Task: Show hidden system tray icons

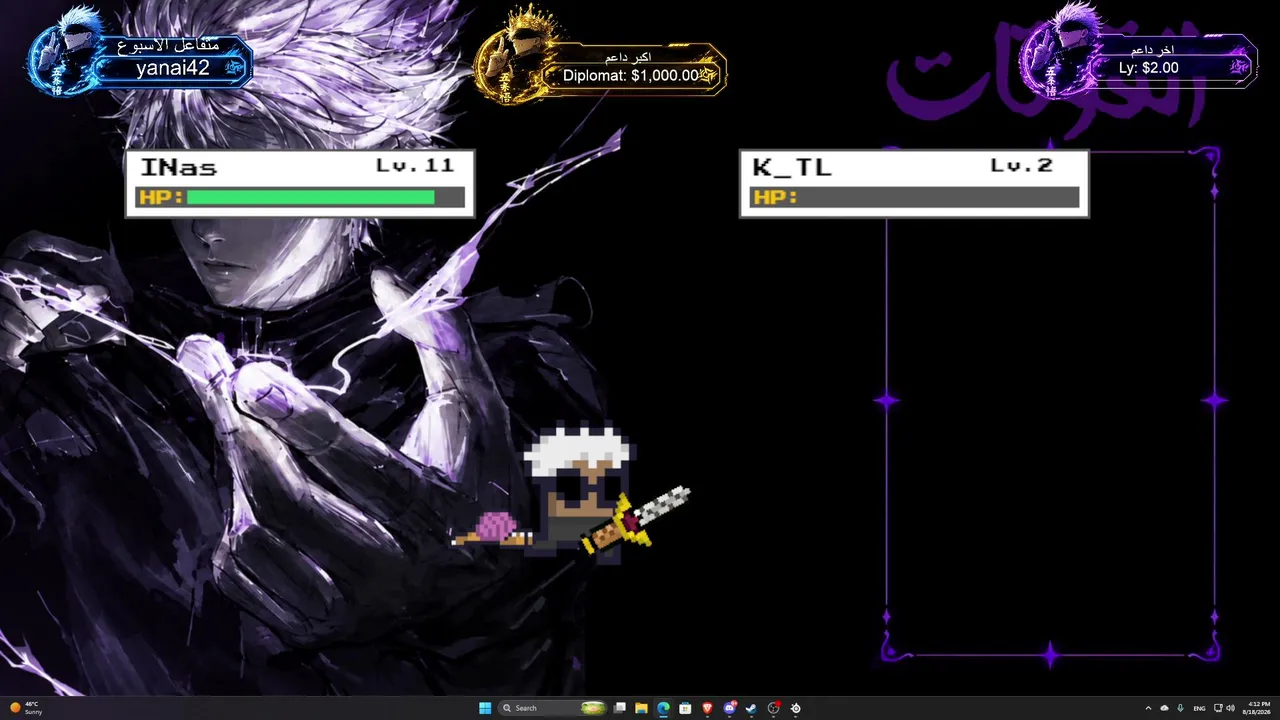Action: click(1148, 708)
